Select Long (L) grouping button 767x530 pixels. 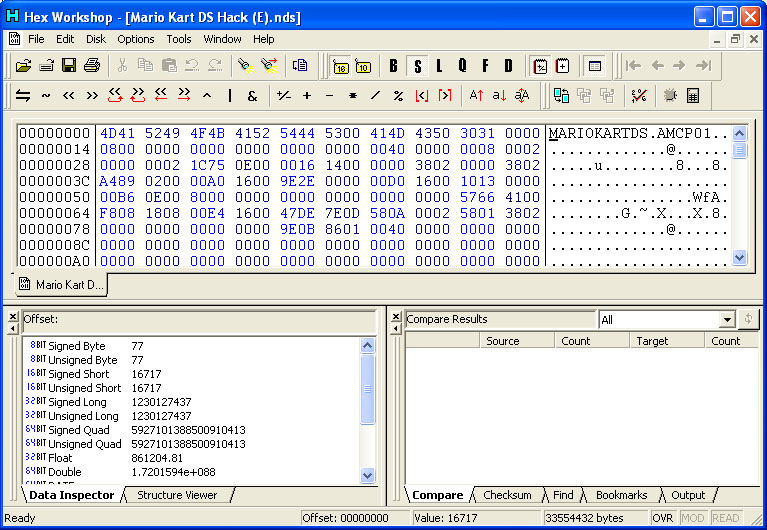tap(439, 66)
